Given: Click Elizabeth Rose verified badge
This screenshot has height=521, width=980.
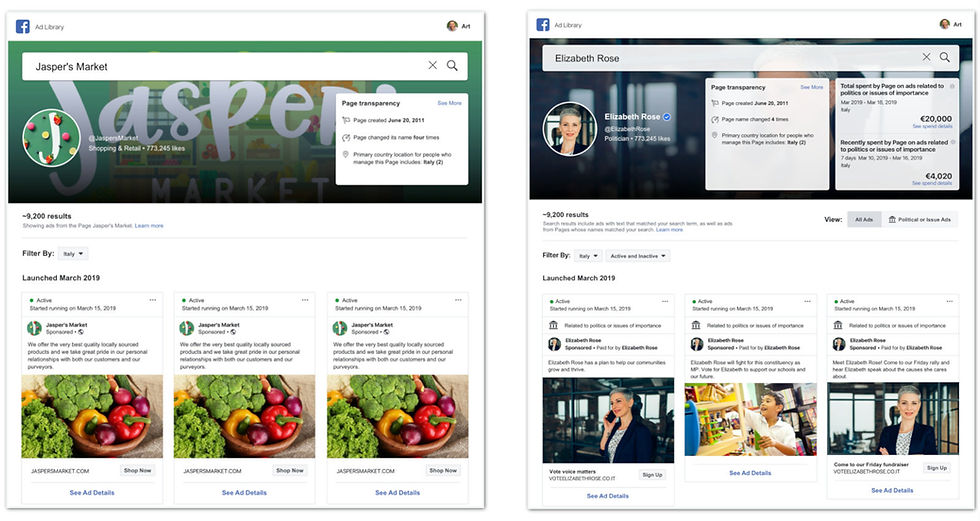Looking at the screenshot, I should [x=667, y=117].
